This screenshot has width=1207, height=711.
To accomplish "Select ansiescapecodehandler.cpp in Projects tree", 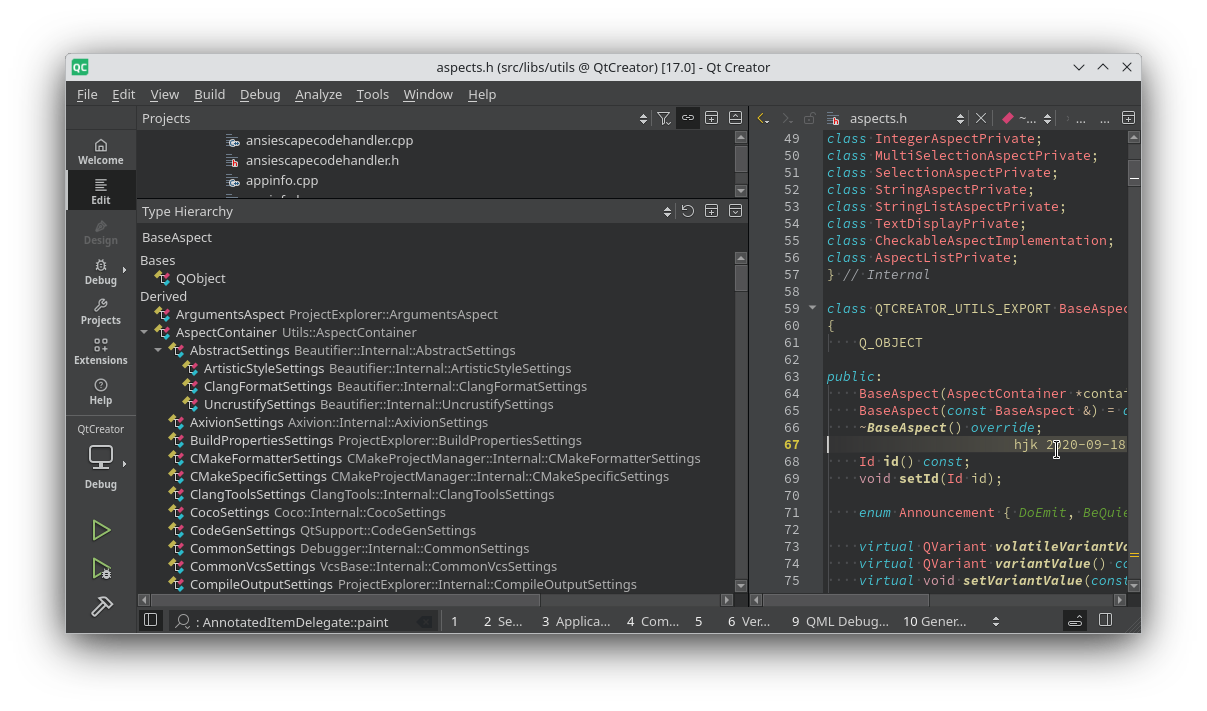I will point(329,140).
